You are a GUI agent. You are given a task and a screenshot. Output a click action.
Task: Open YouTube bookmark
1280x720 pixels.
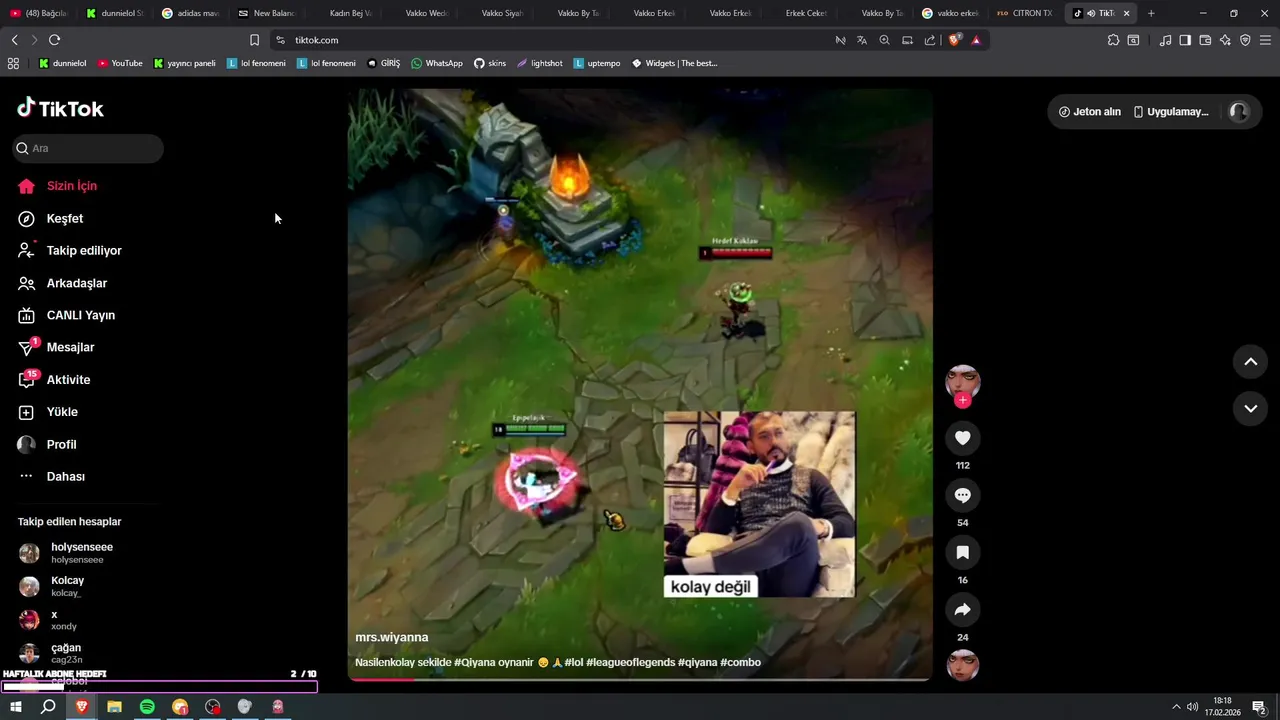[120, 63]
